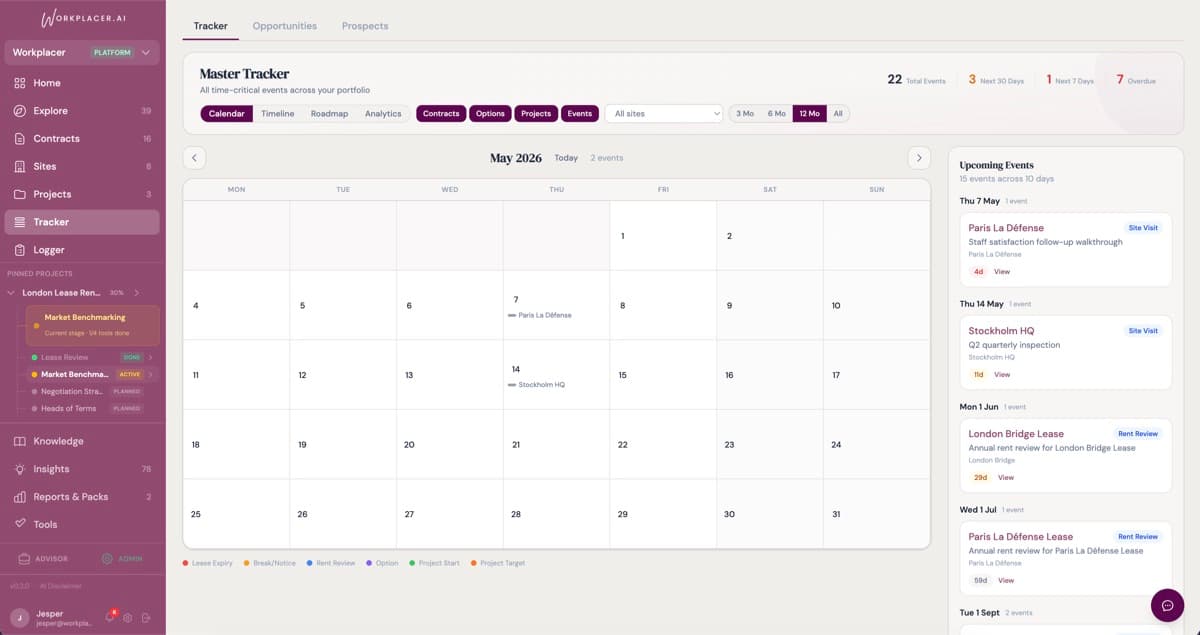This screenshot has height=635, width=1200.
Task: Expand the Lease Review stage chevron
Action: point(151,357)
